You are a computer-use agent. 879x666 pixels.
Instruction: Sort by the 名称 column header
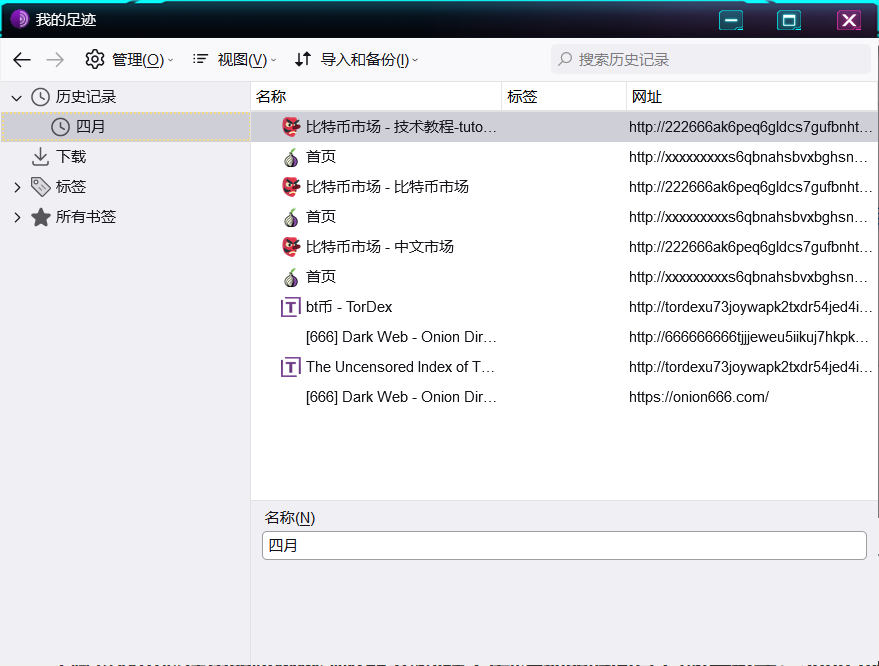(376, 96)
